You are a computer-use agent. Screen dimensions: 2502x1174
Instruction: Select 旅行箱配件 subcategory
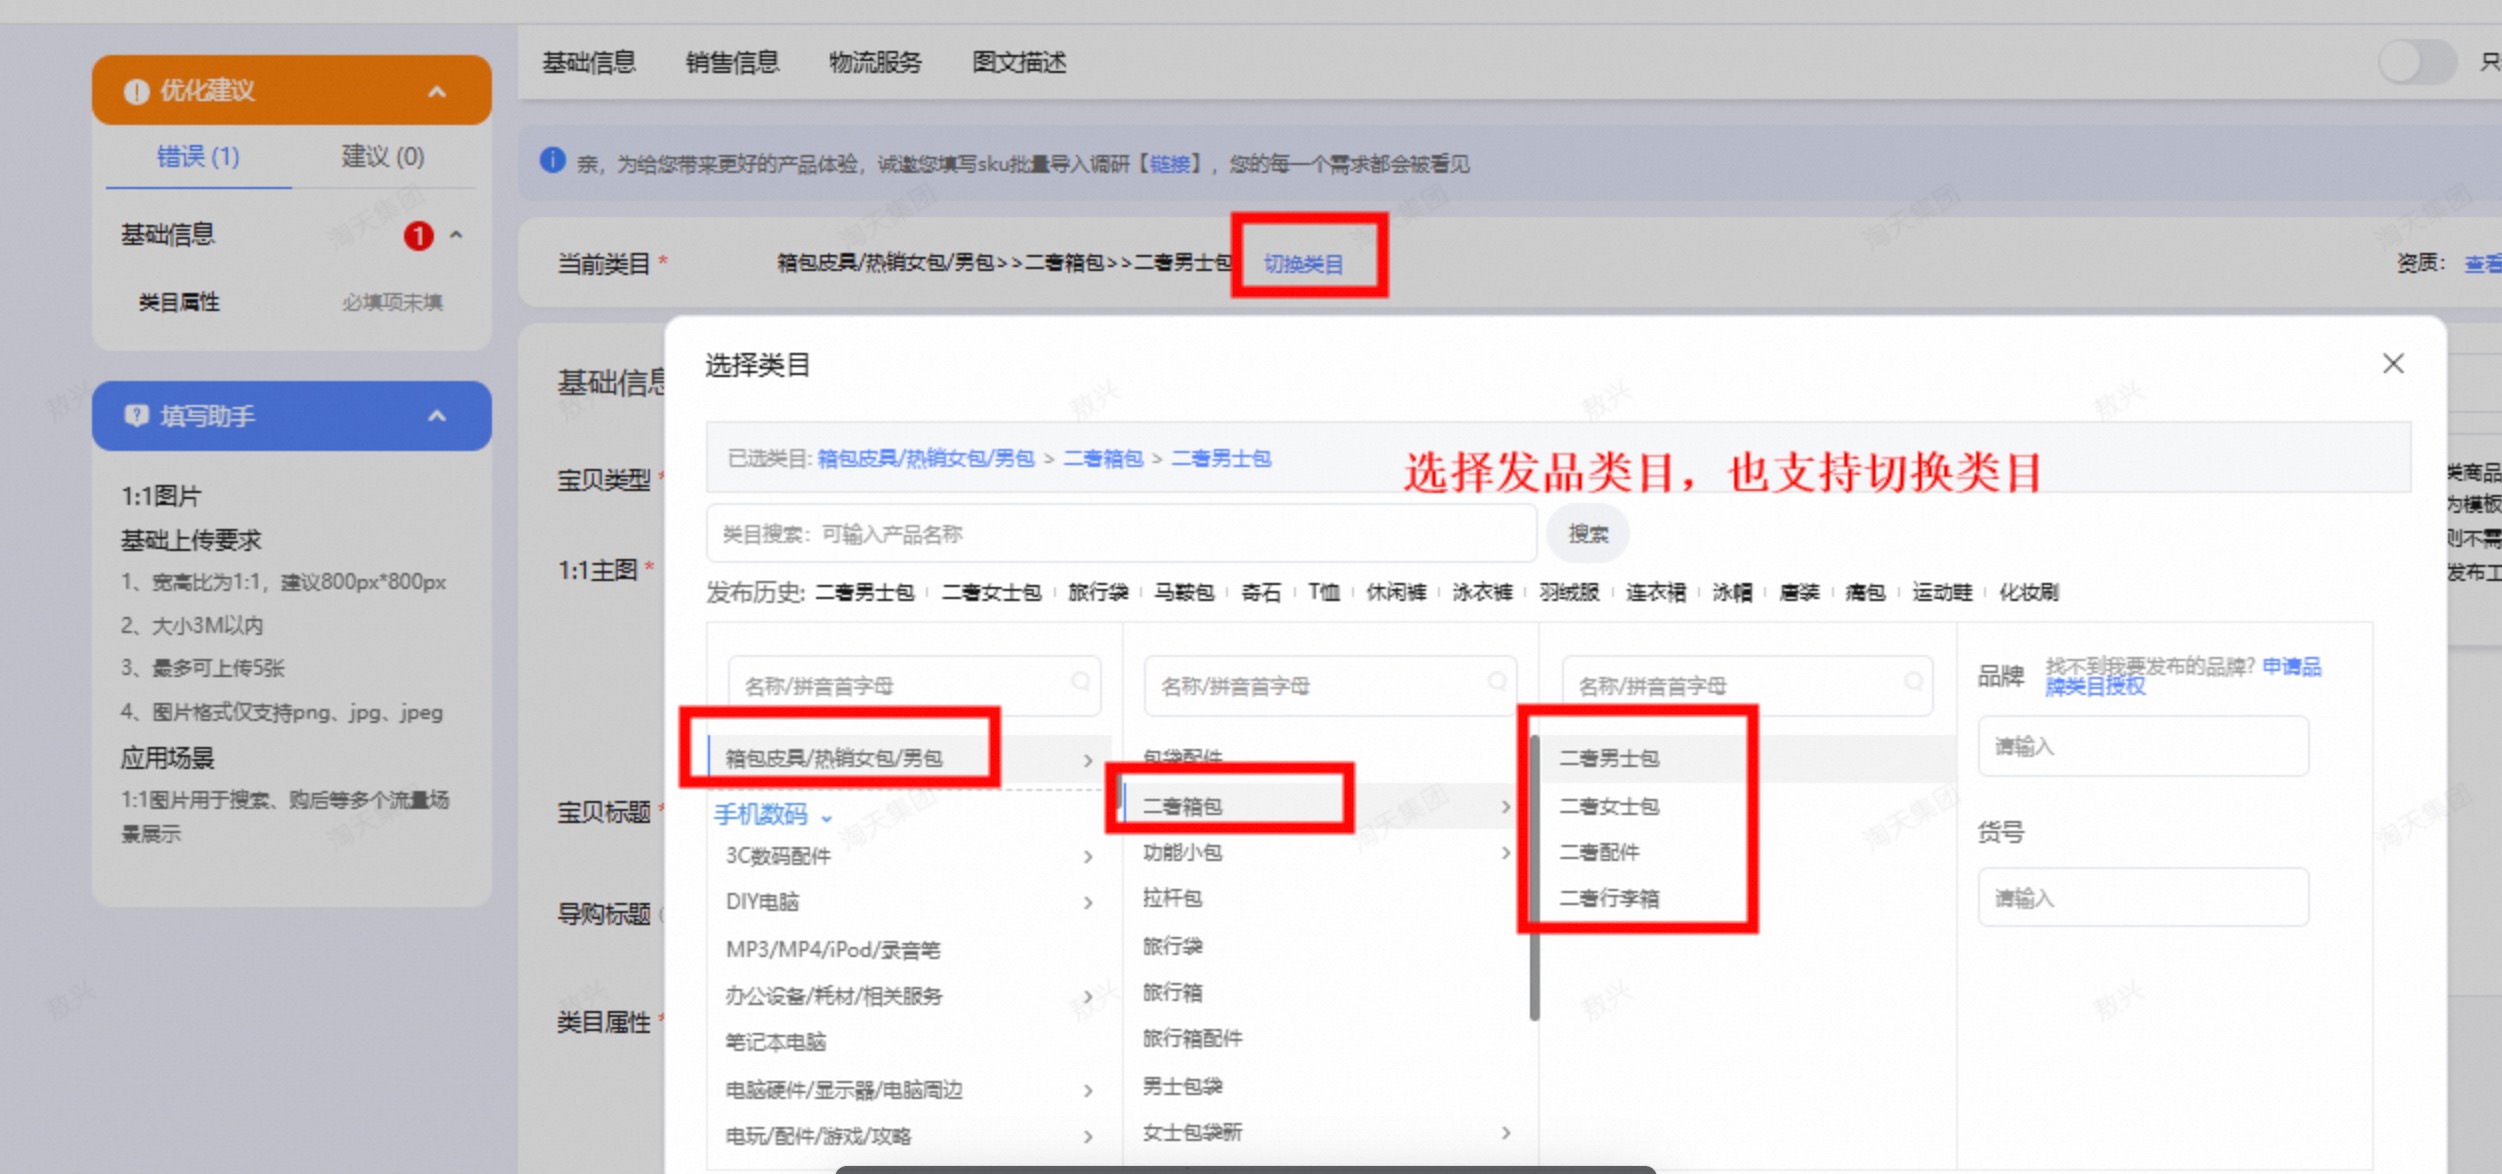pos(1193,1039)
